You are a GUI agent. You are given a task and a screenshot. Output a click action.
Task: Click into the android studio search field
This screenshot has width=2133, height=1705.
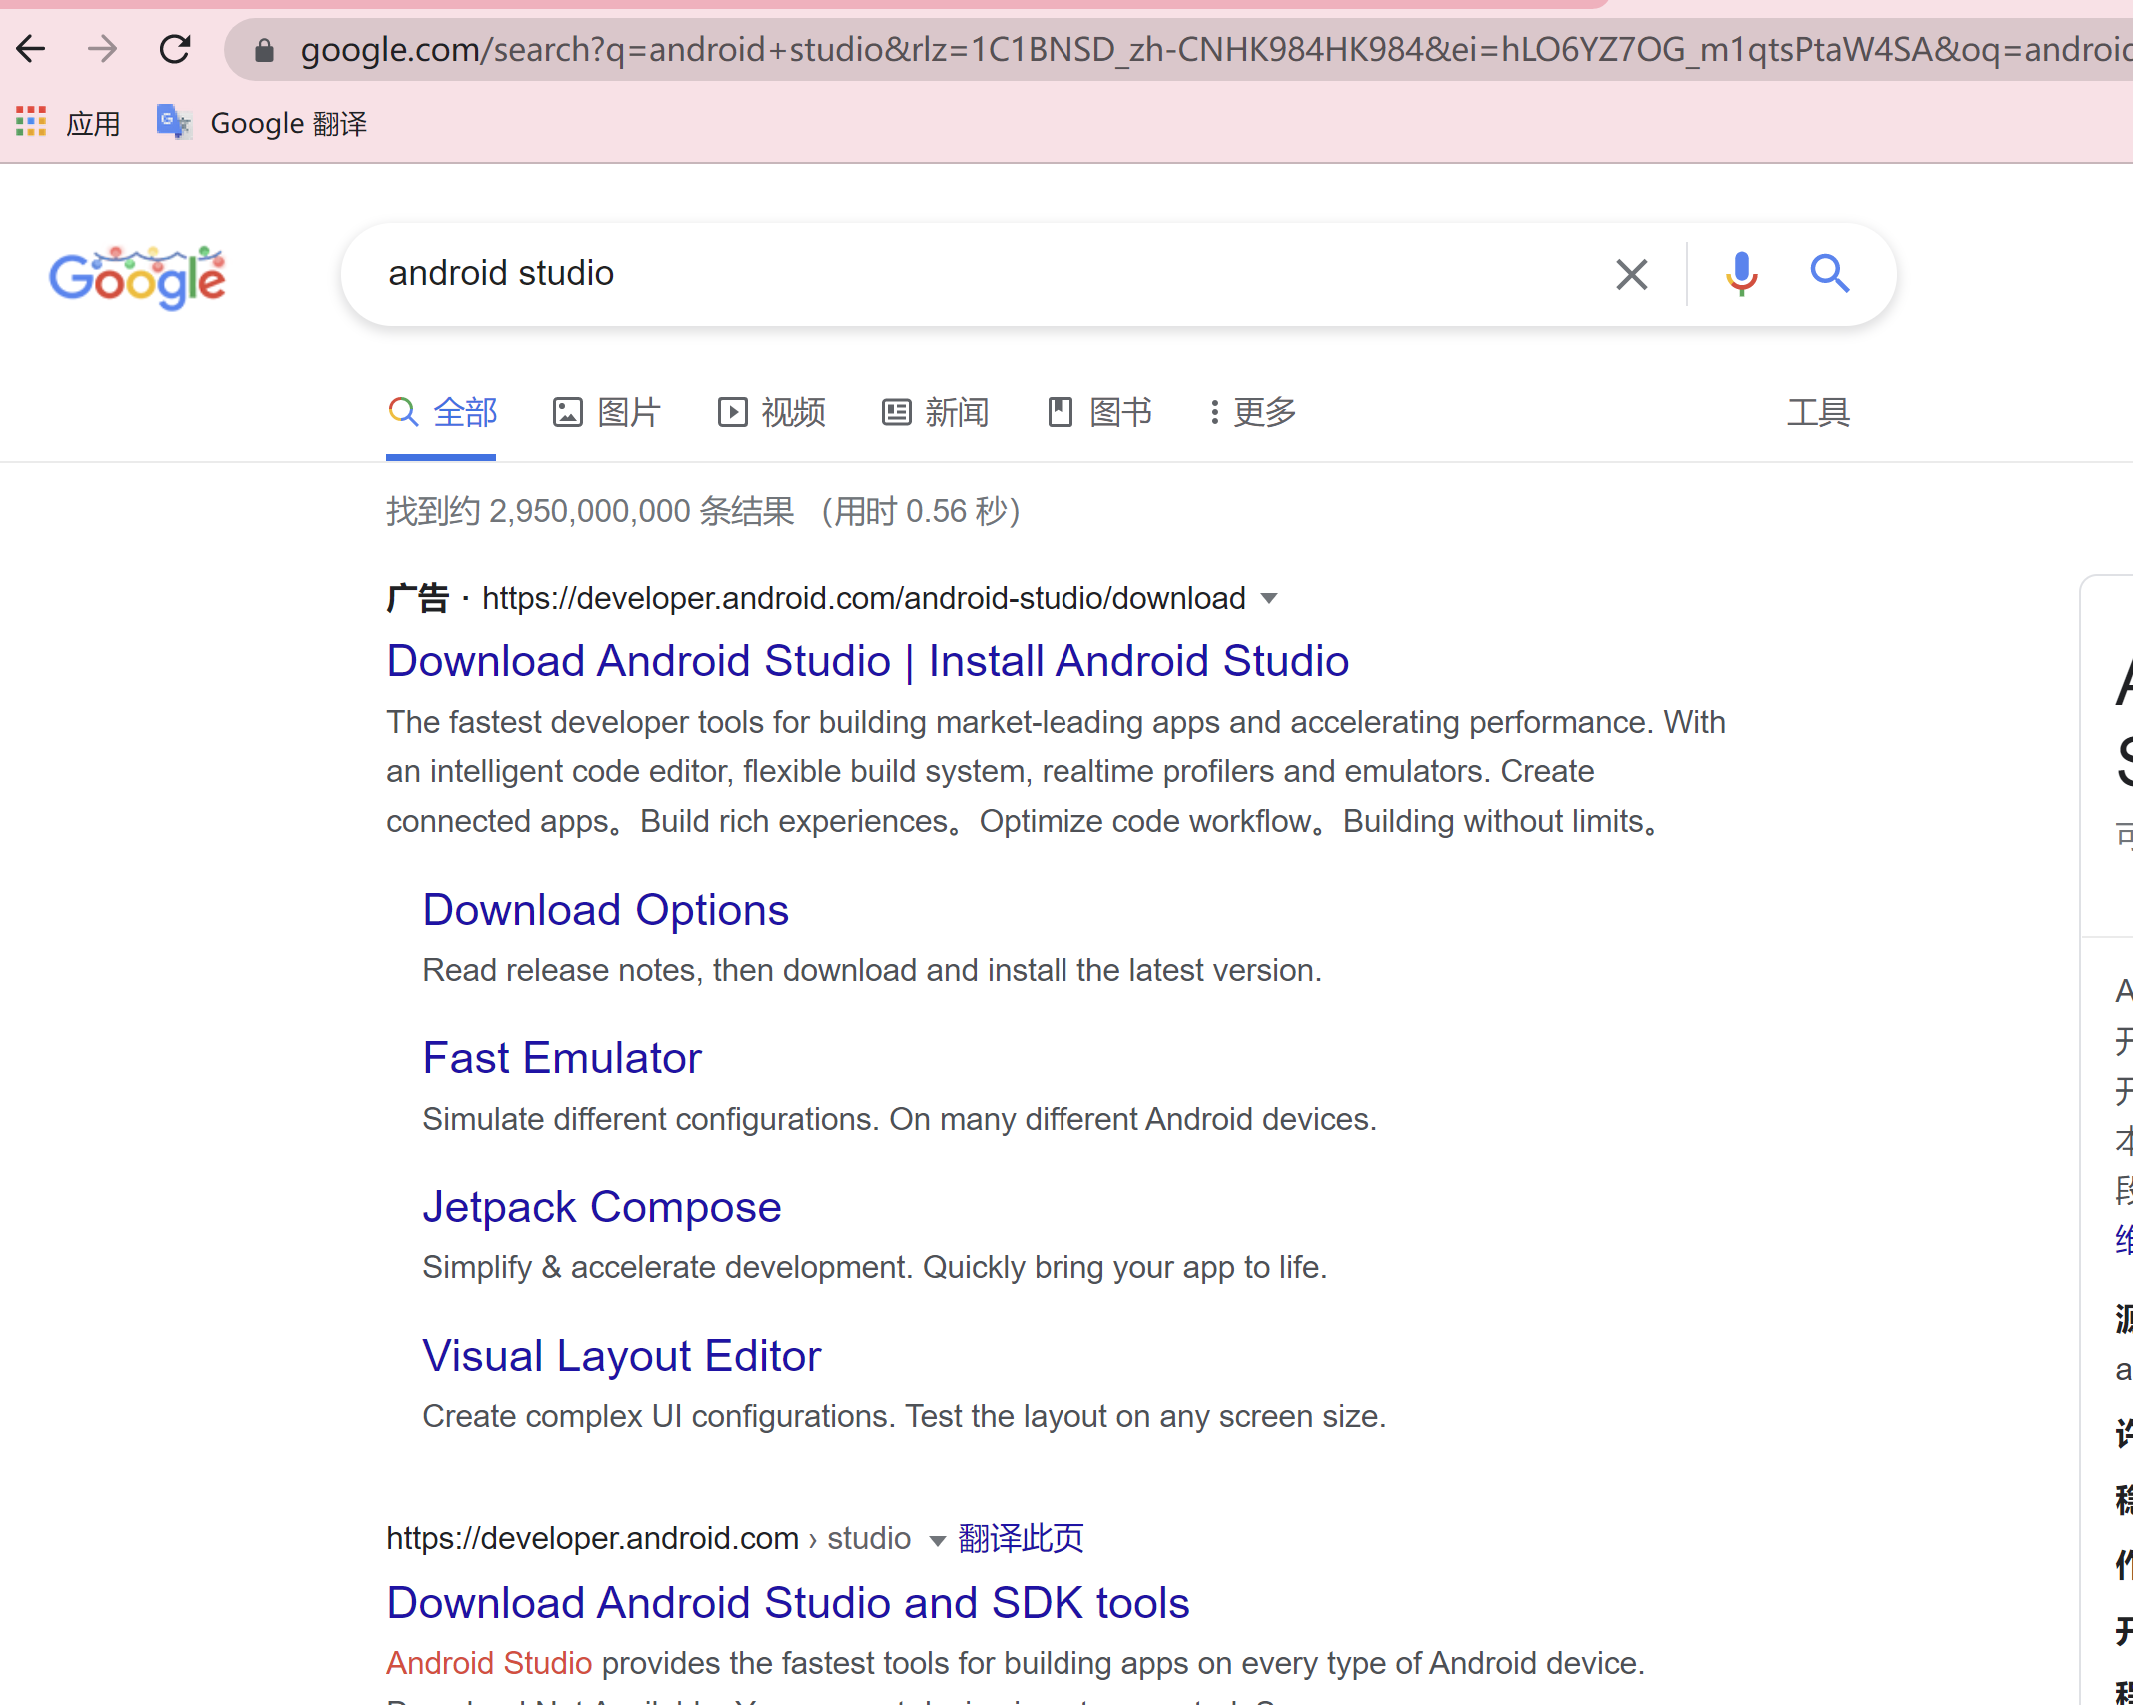pyautogui.click(x=980, y=274)
